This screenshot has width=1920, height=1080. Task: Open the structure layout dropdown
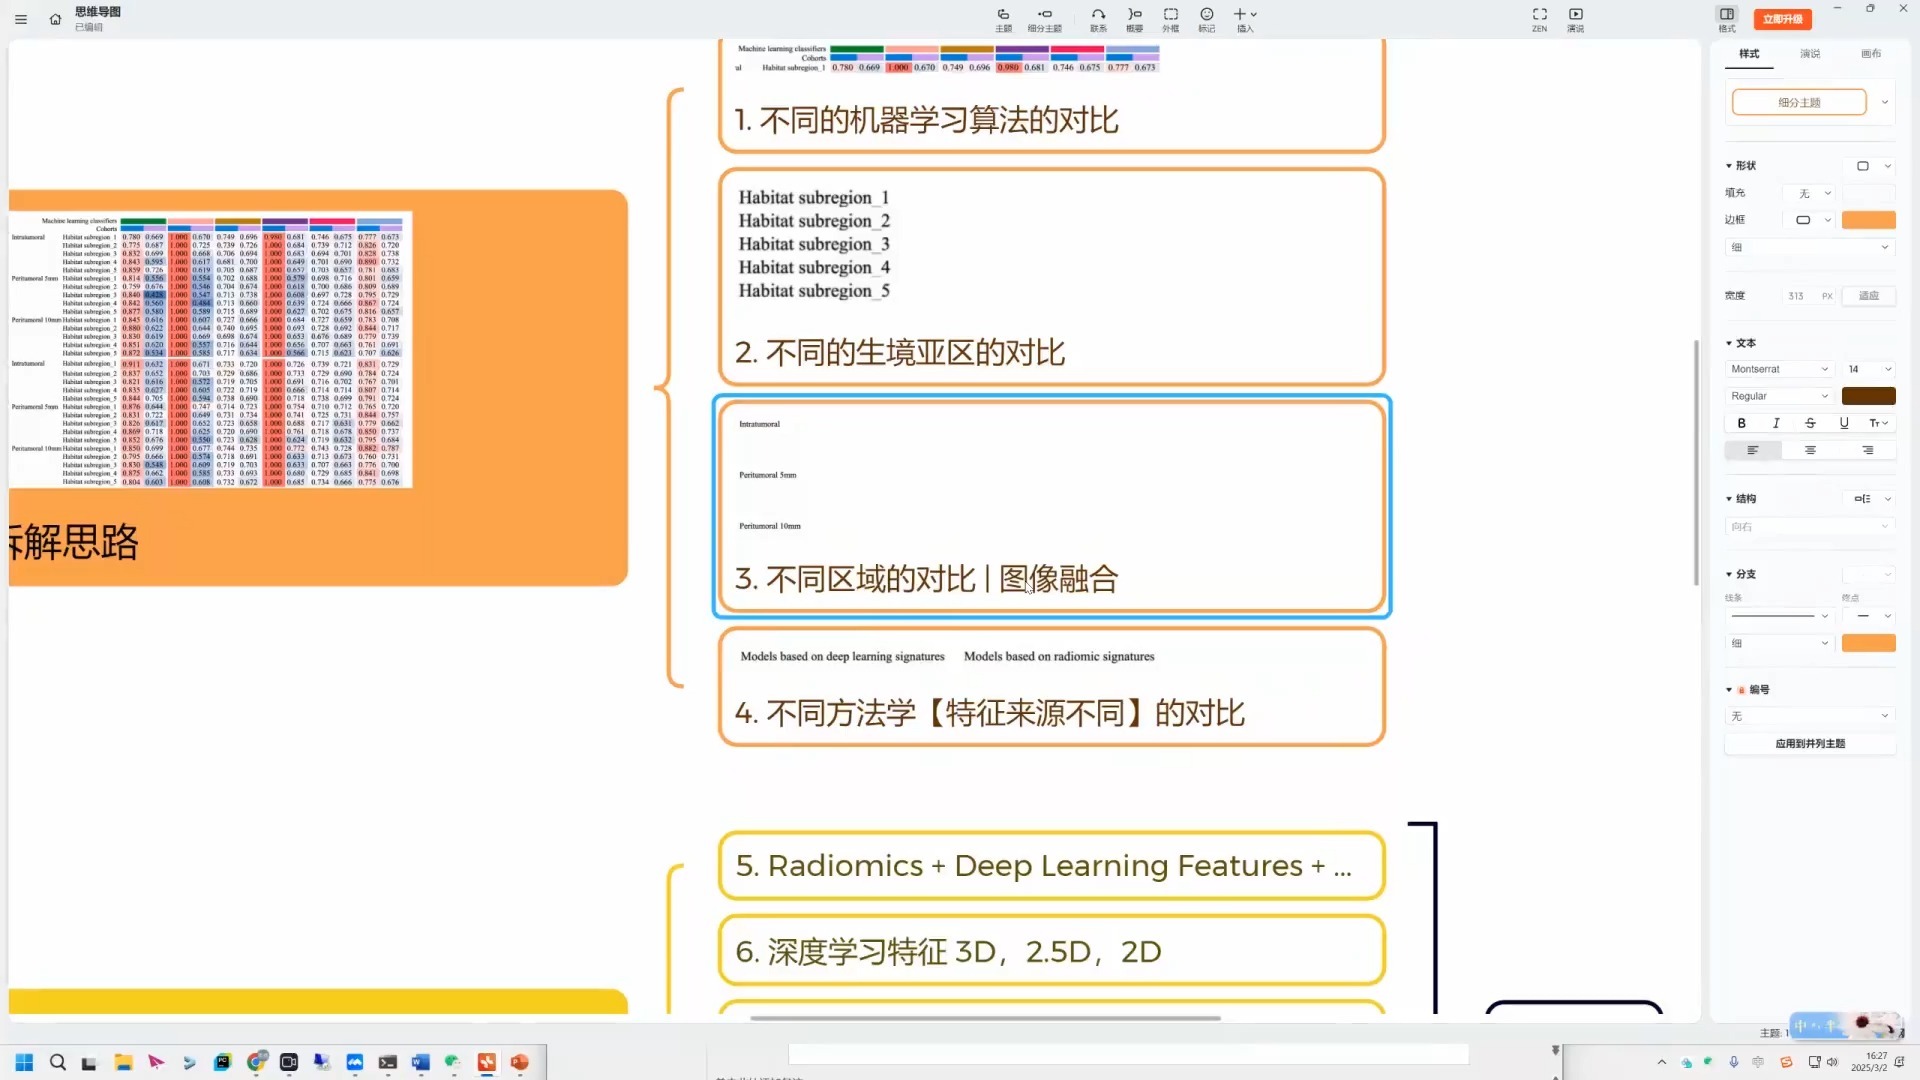tap(1869, 499)
